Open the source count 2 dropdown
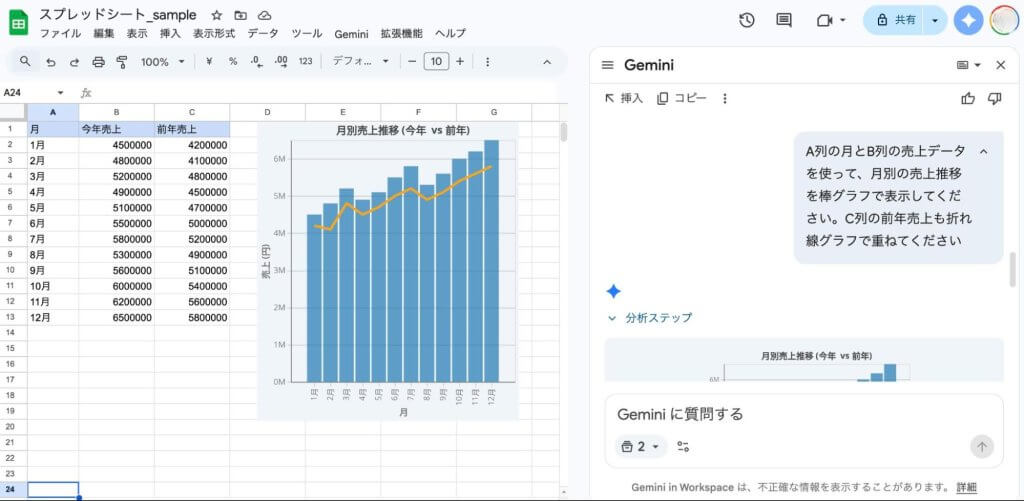The height and width of the screenshot is (501, 1024). point(641,447)
